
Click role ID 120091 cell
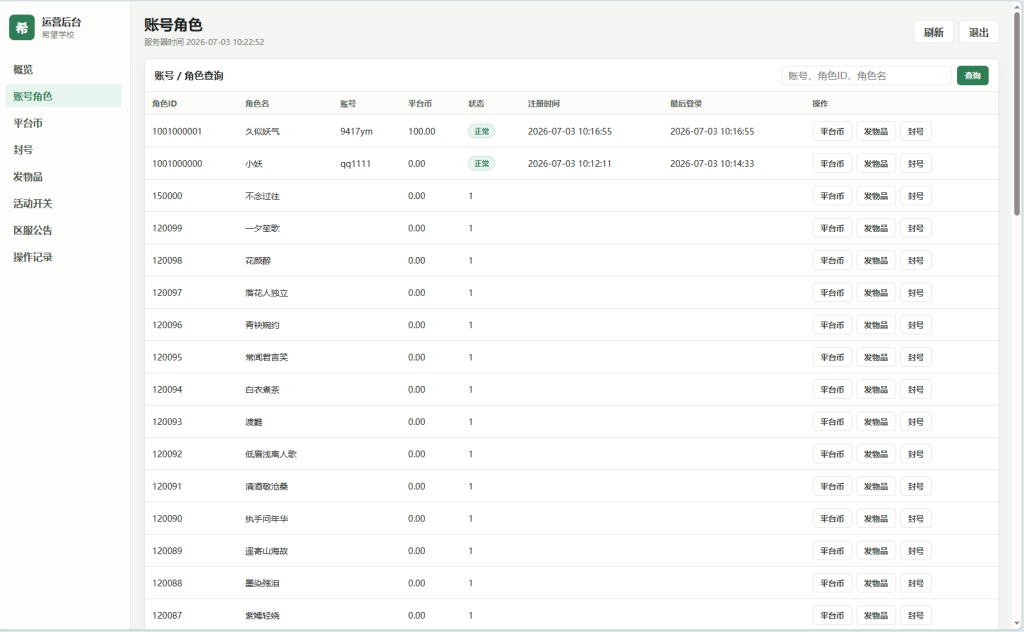tap(167, 486)
